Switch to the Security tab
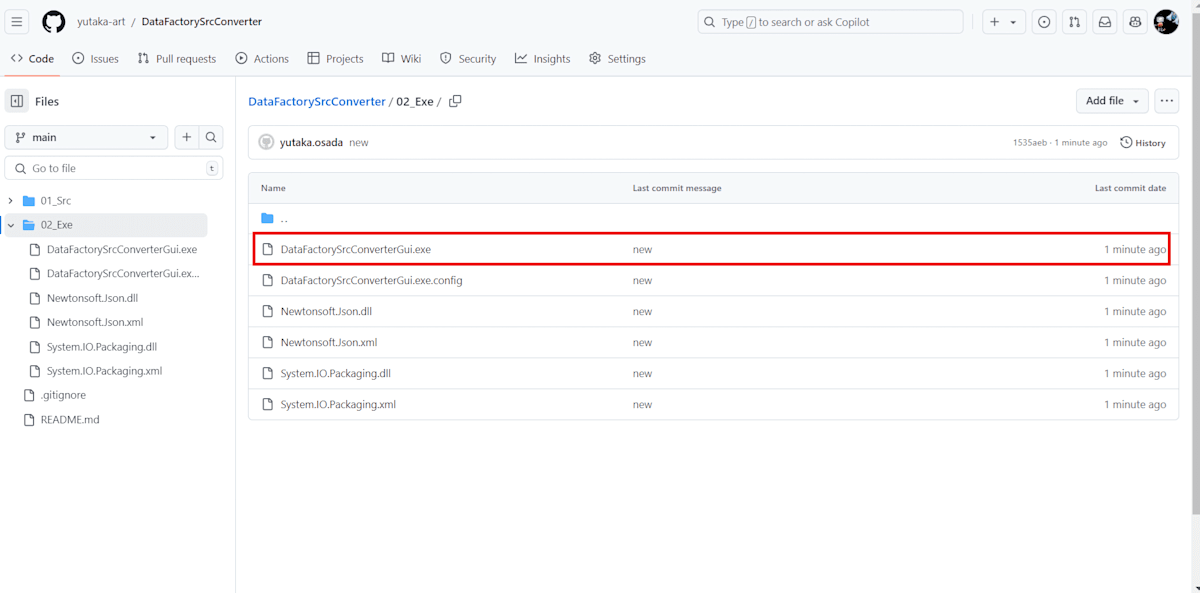Image resolution: width=1200 pixels, height=593 pixels. [x=468, y=59]
